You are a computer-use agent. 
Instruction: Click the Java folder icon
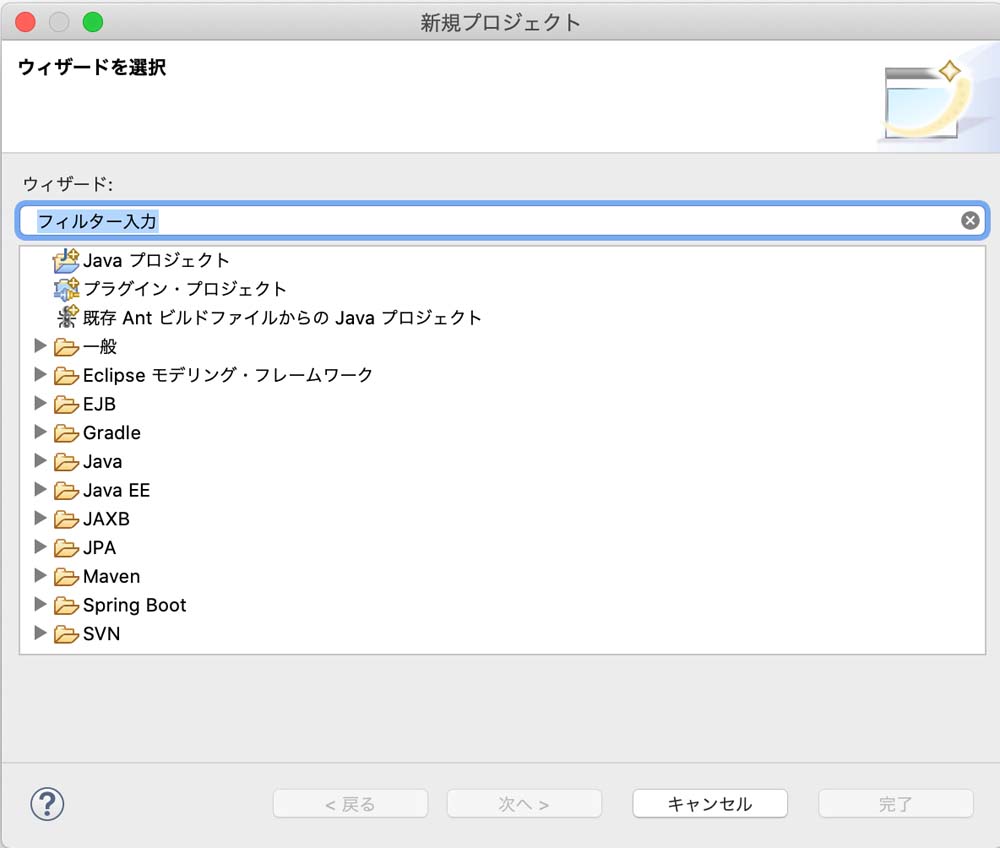click(x=66, y=462)
